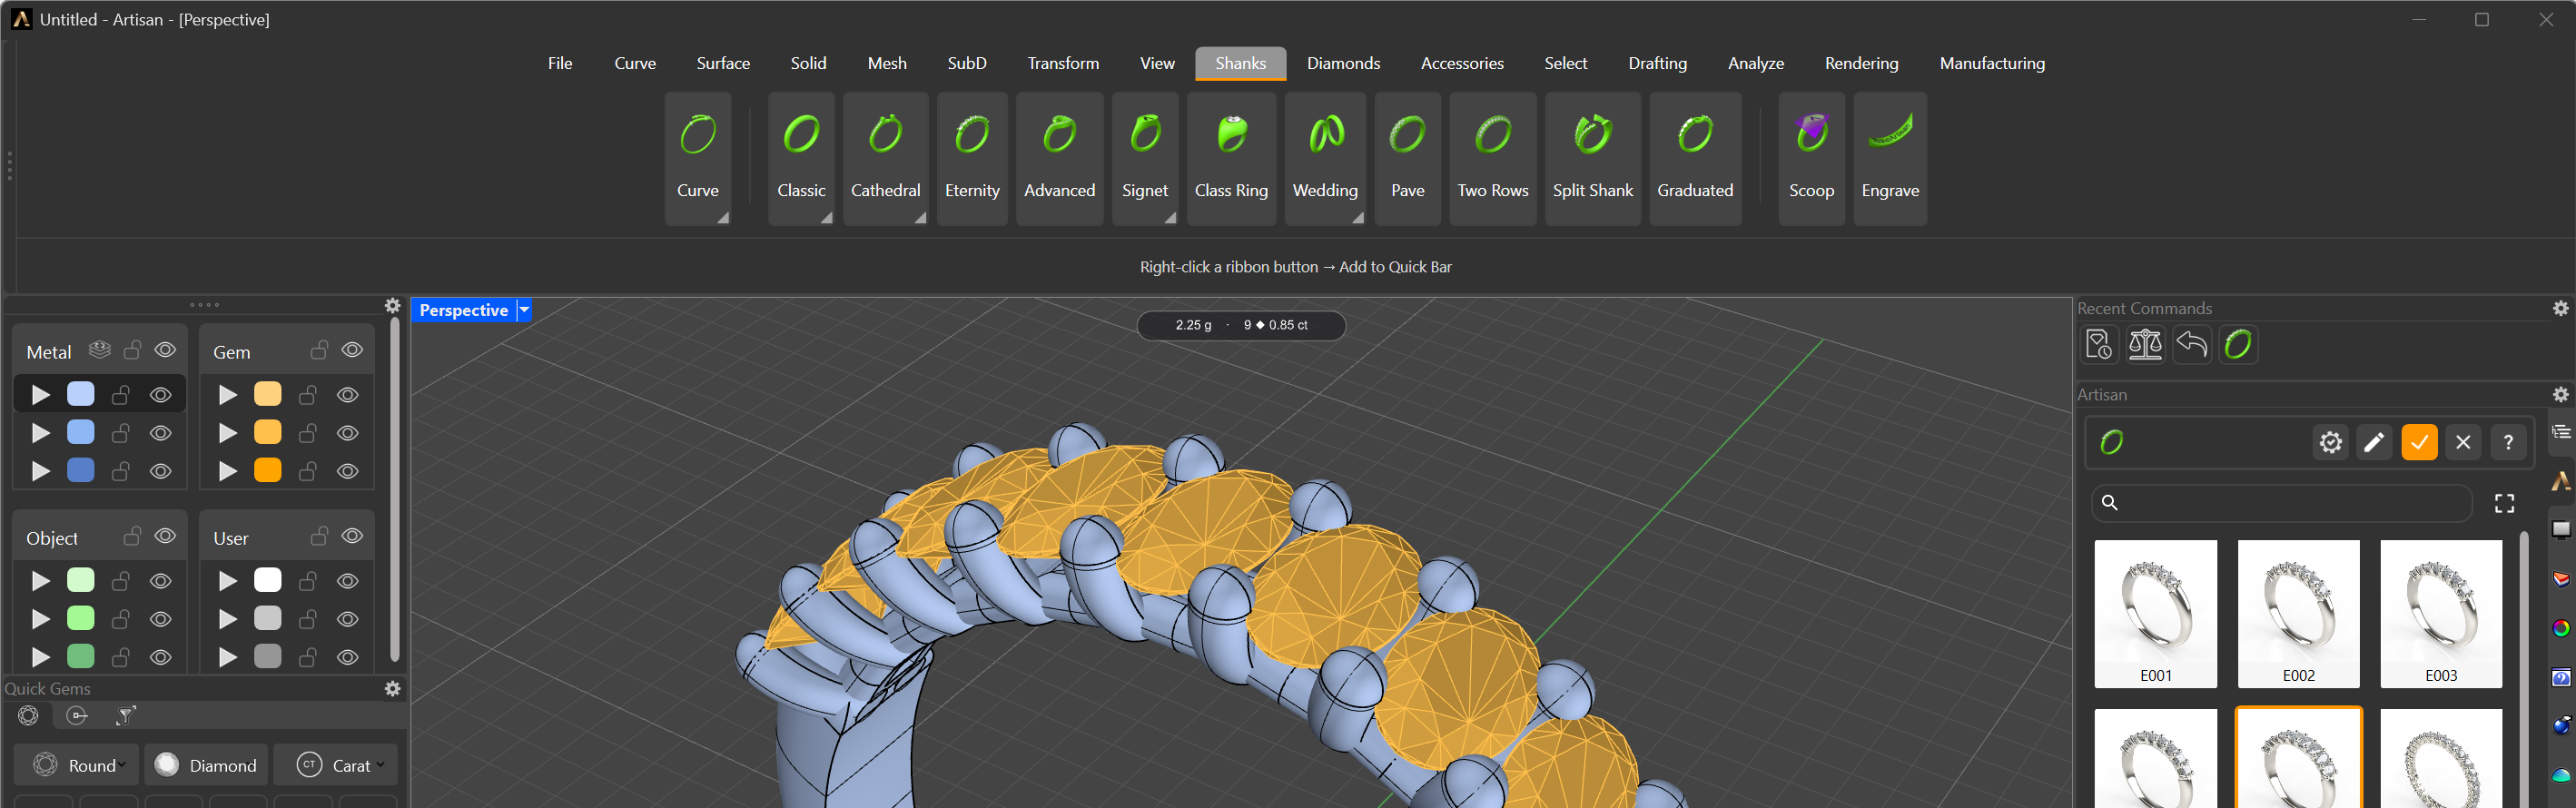Open the Split Shank tool
Screen dimensions: 2576x808
pos(1592,158)
